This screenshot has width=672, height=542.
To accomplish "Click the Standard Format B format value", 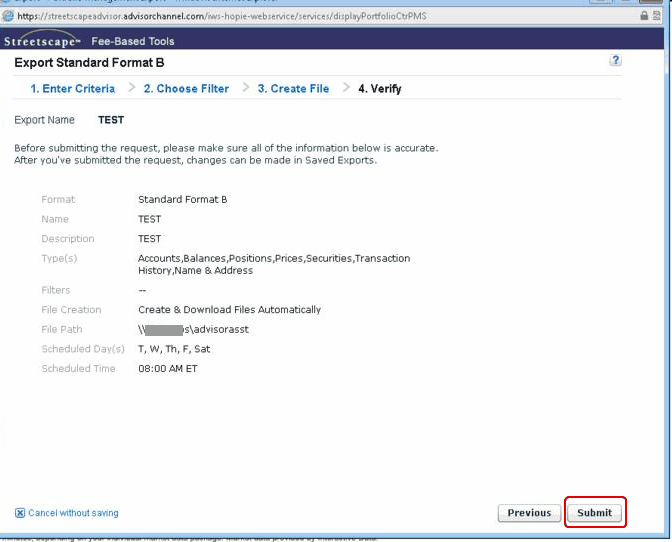I will point(183,199).
